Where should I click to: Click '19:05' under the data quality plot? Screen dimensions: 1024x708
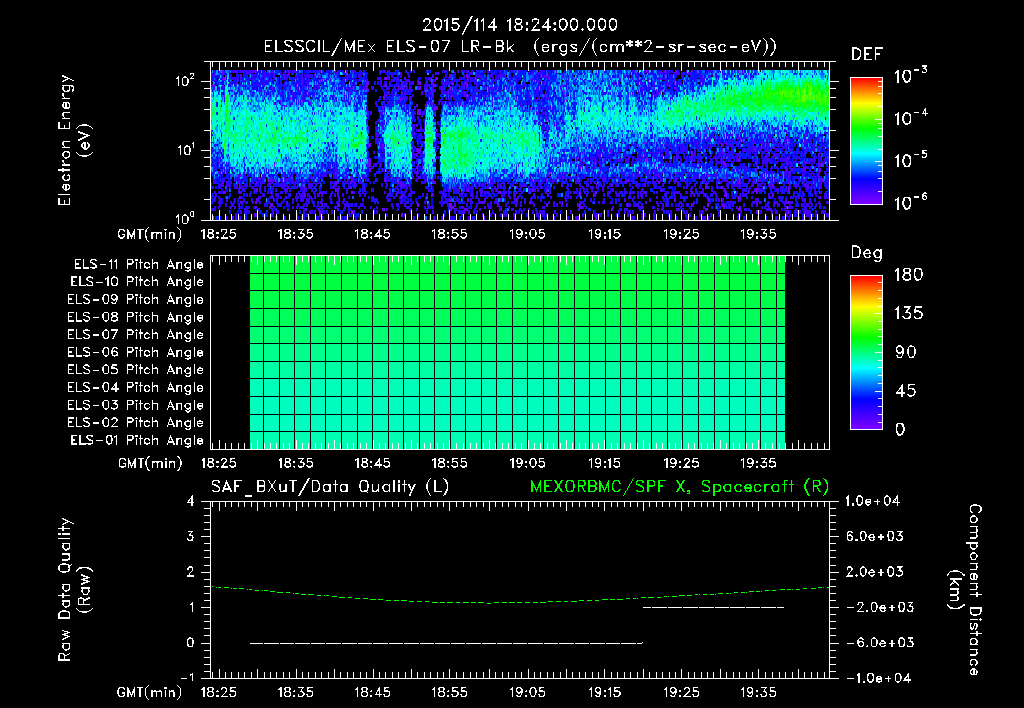tap(527, 692)
